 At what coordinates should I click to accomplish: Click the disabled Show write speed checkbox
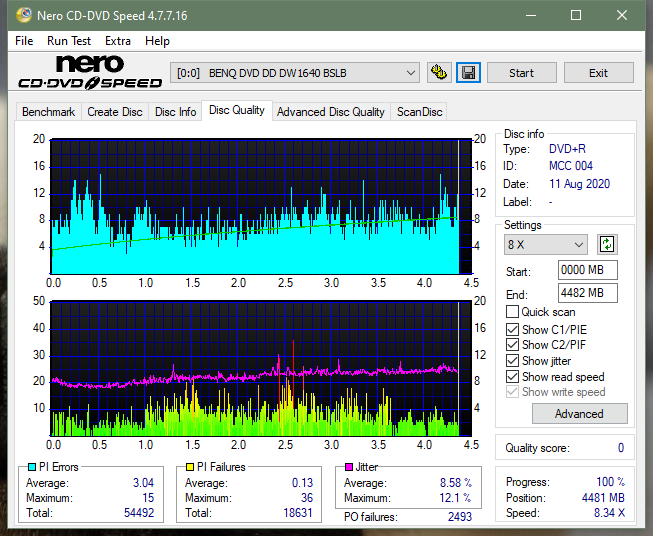click(512, 392)
